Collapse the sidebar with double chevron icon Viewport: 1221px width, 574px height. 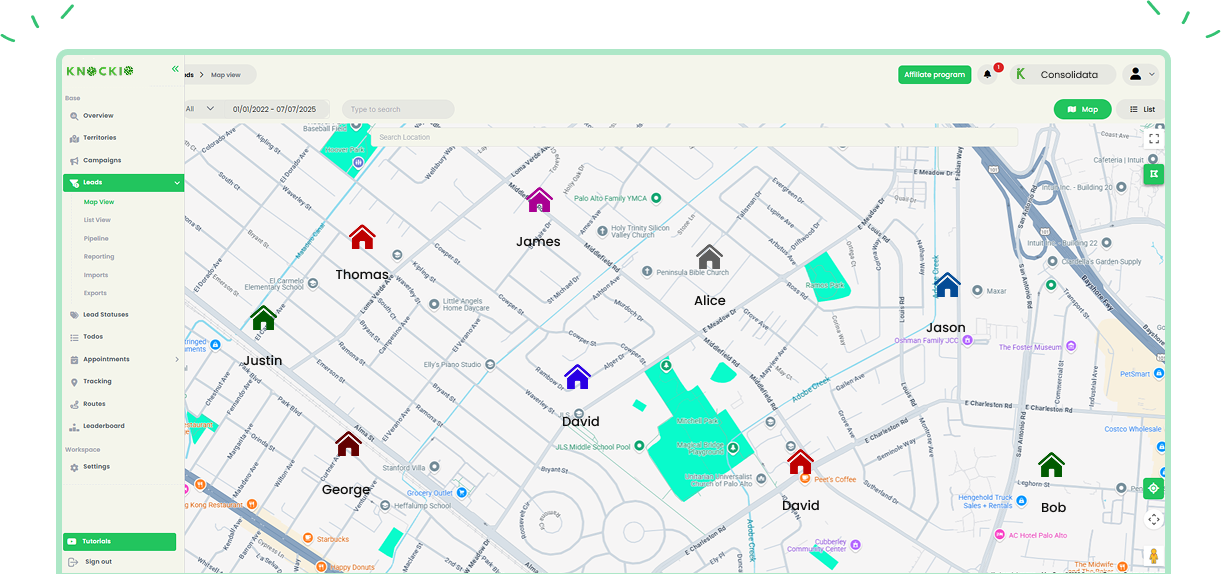(175, 69)
